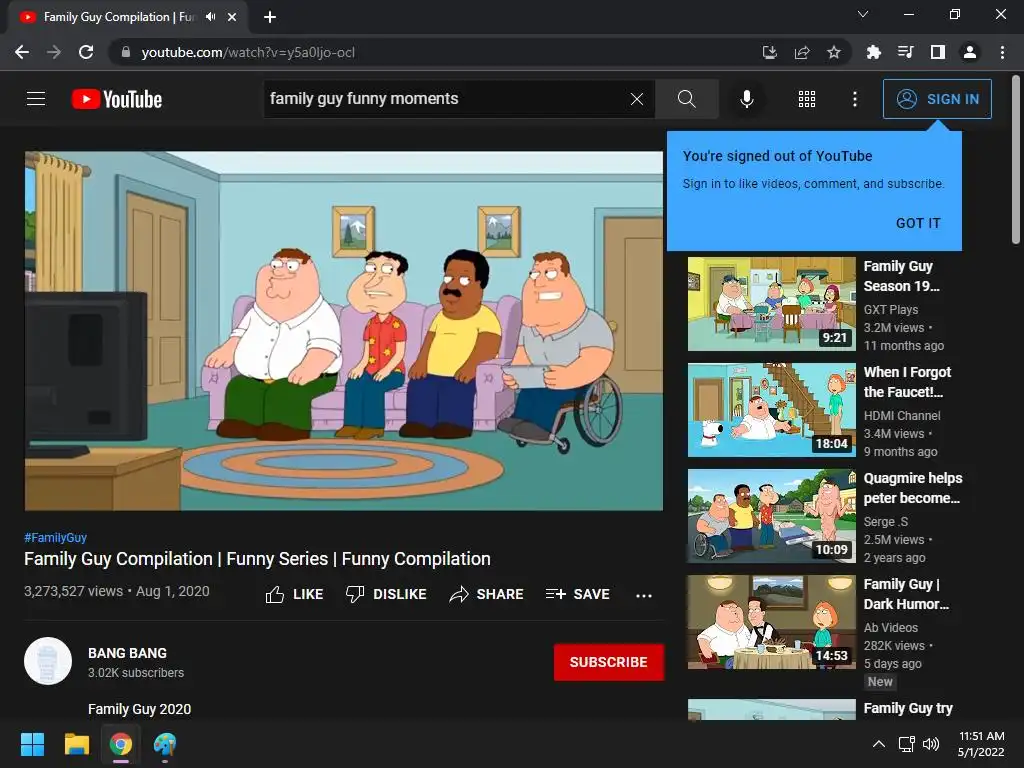Show hidden system tray icons
Screen dimensions: 1024x768
(879, 744)
